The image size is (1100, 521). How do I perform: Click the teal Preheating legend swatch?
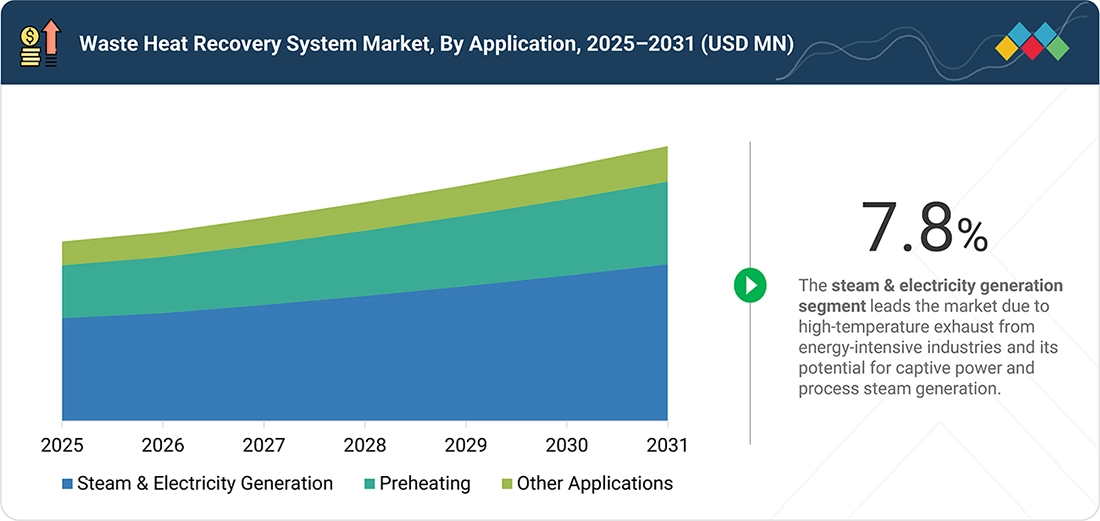point(370,484)
